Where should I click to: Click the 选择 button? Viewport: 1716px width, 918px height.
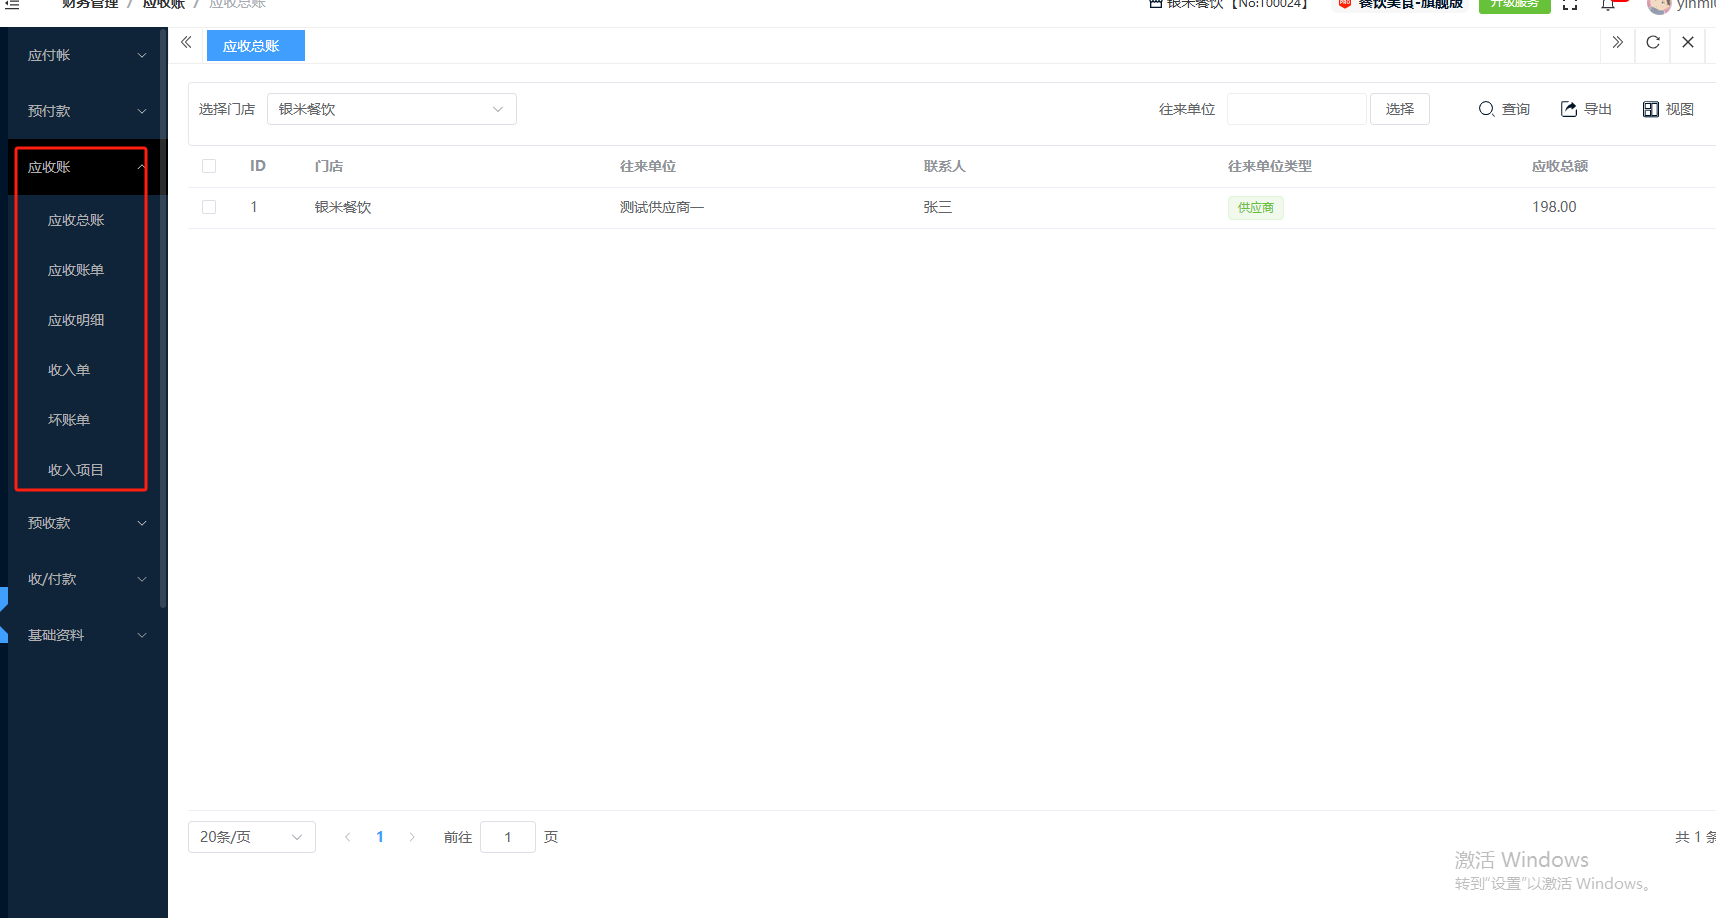pos(1399,109)
